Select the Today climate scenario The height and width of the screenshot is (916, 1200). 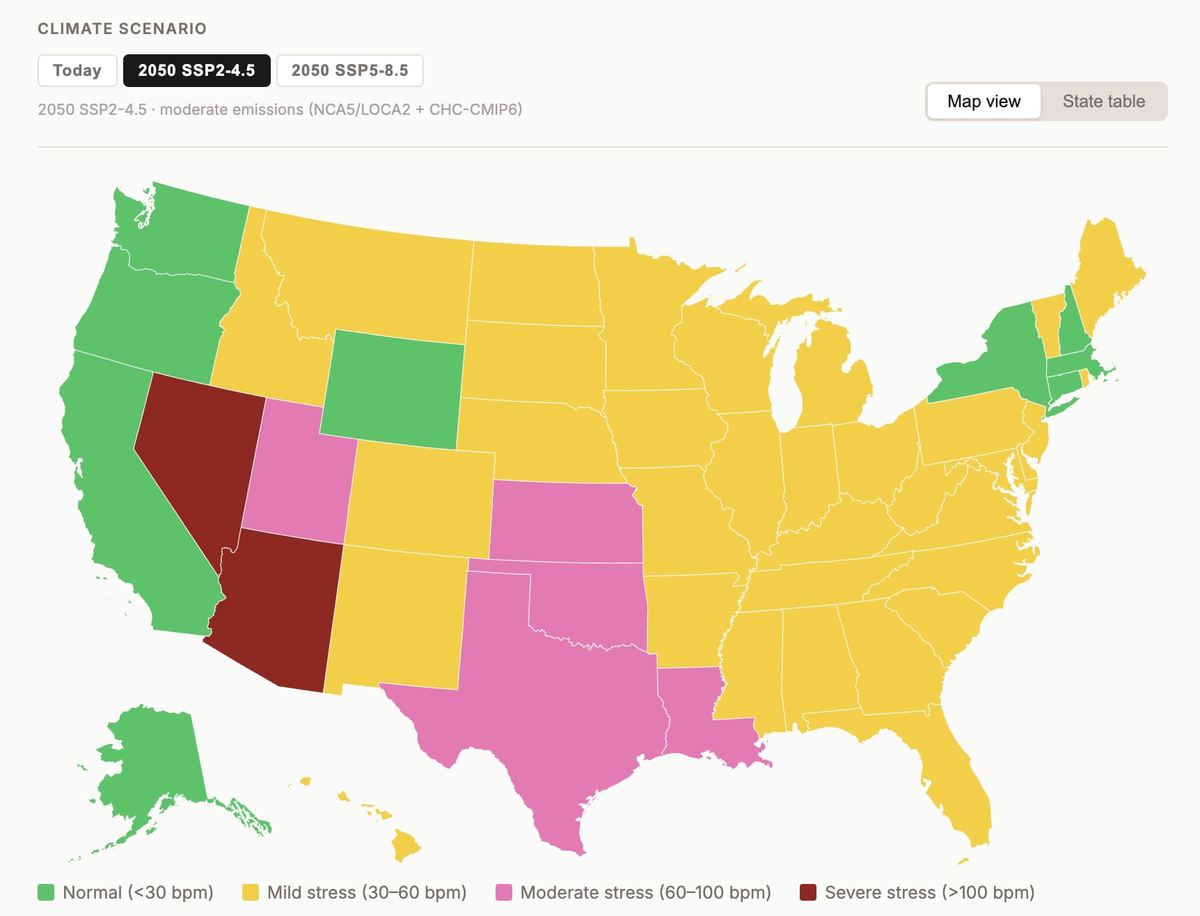click(77, 71)
